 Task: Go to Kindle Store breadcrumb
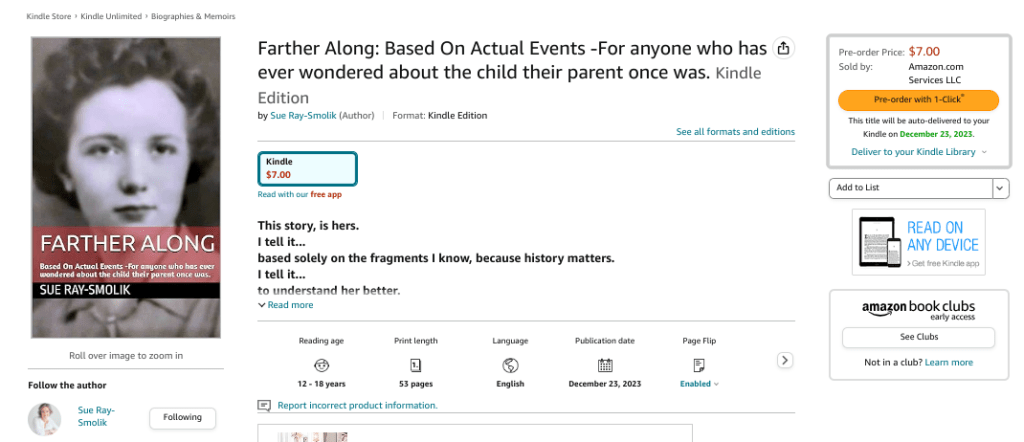(50, 17)
